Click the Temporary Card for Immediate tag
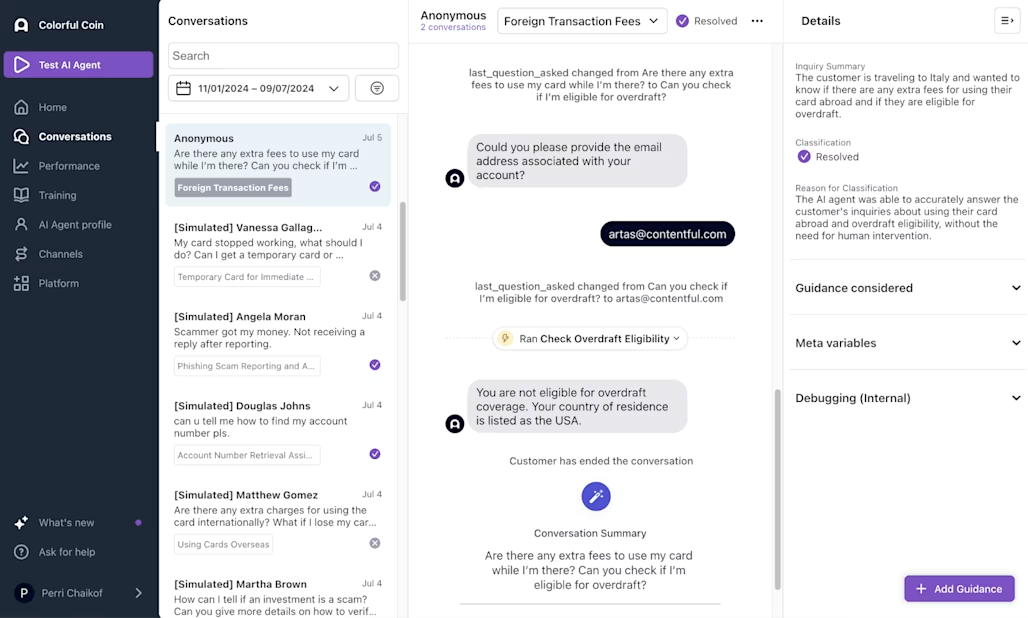This screenshot has height=618, width=1028. 247,277
